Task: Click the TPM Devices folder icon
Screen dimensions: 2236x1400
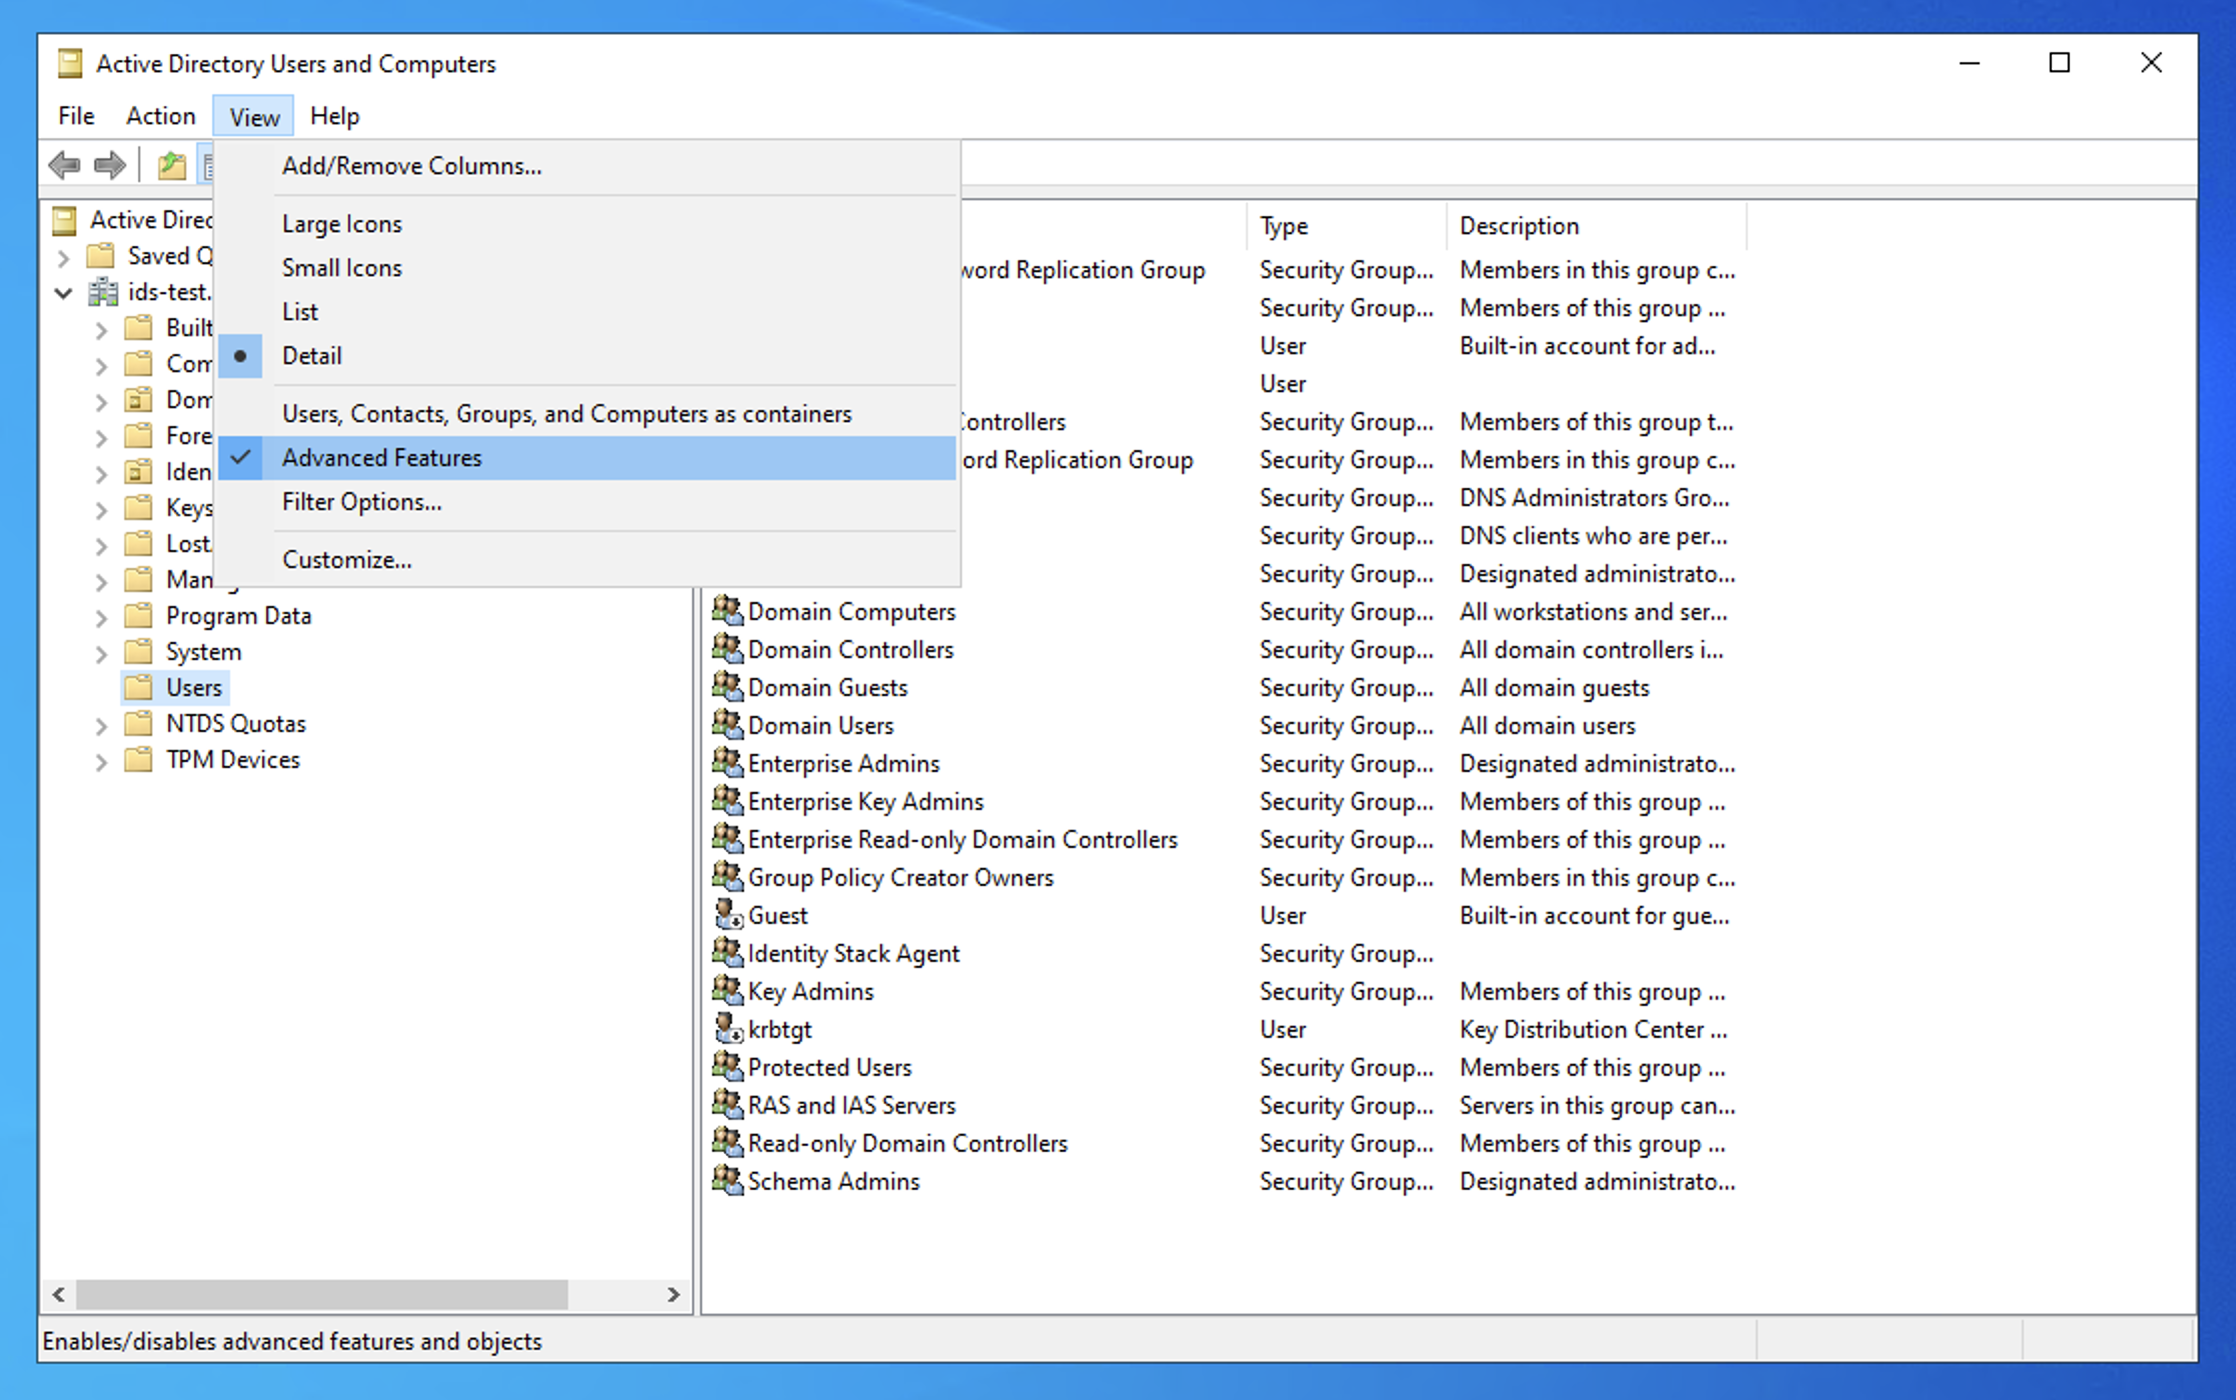Action: tap(139, 759)
